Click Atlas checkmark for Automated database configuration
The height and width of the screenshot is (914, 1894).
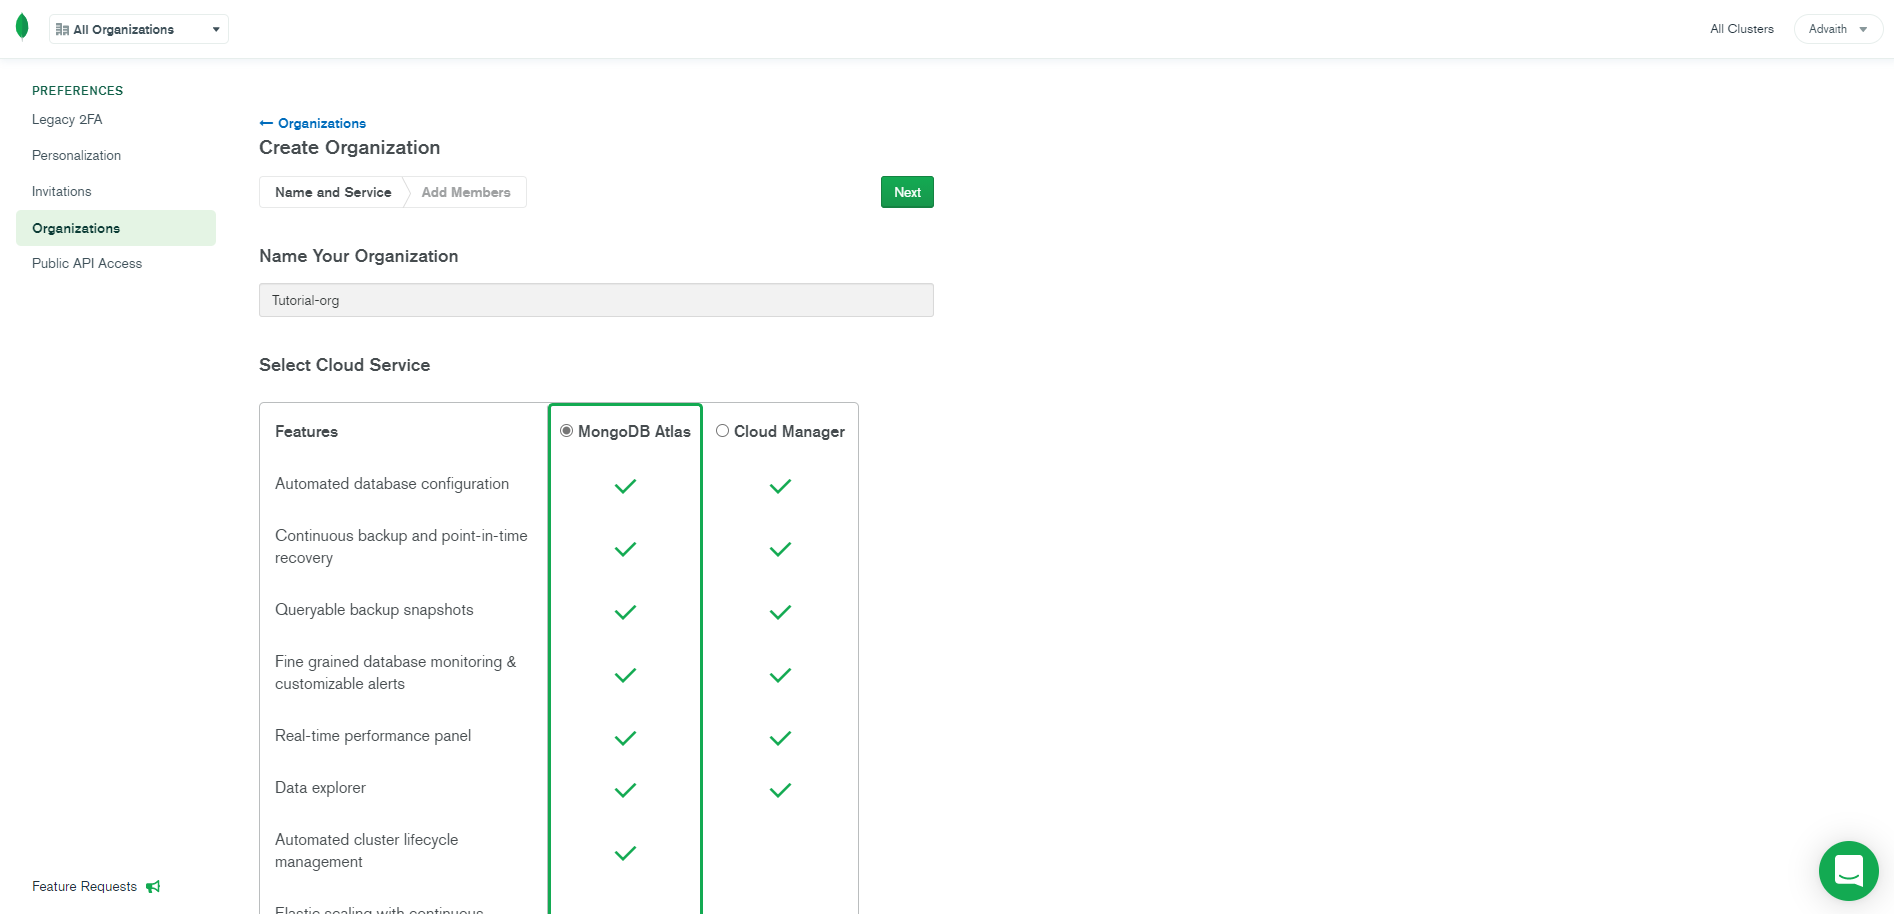pyautogui.click(x=625, y=486)
